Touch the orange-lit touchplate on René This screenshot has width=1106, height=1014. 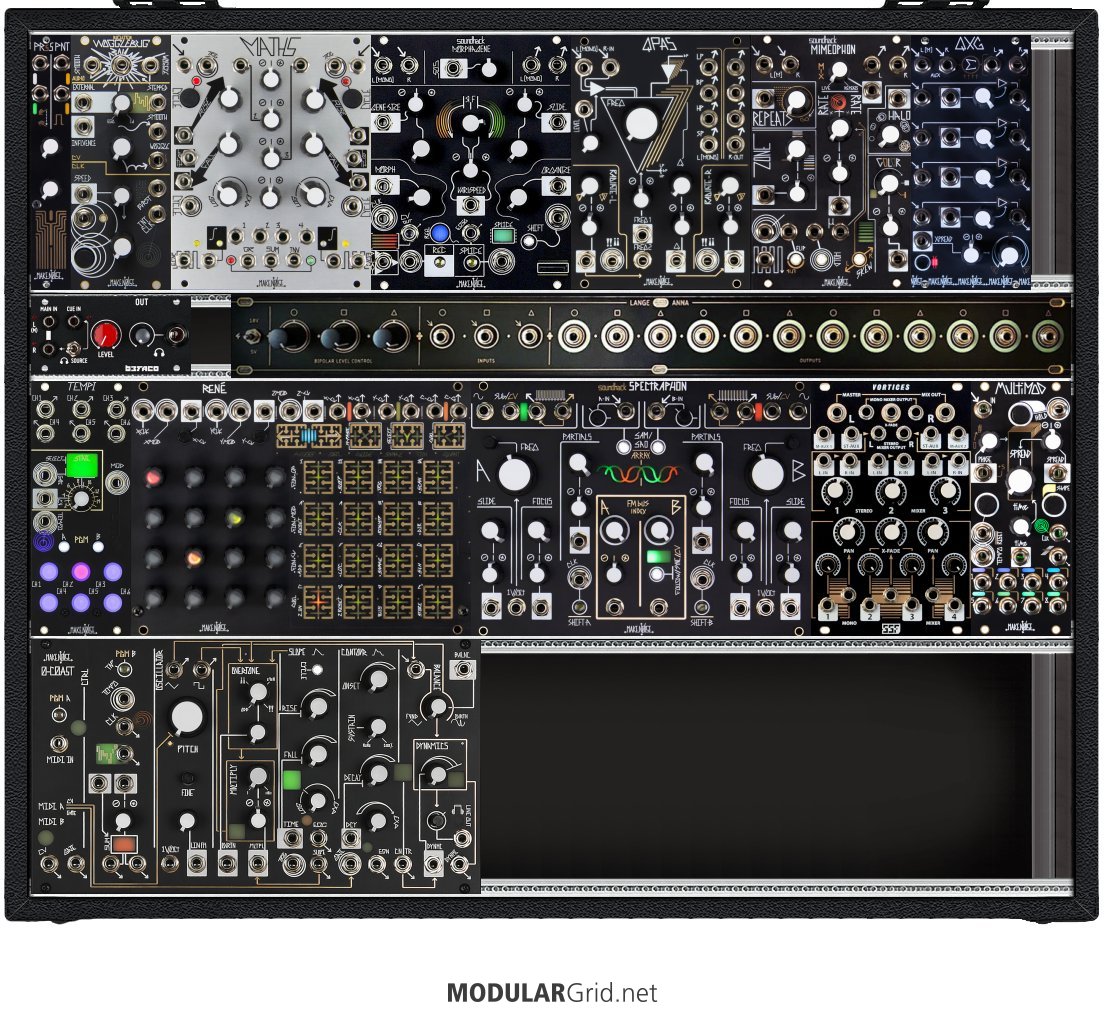point(317,601)
